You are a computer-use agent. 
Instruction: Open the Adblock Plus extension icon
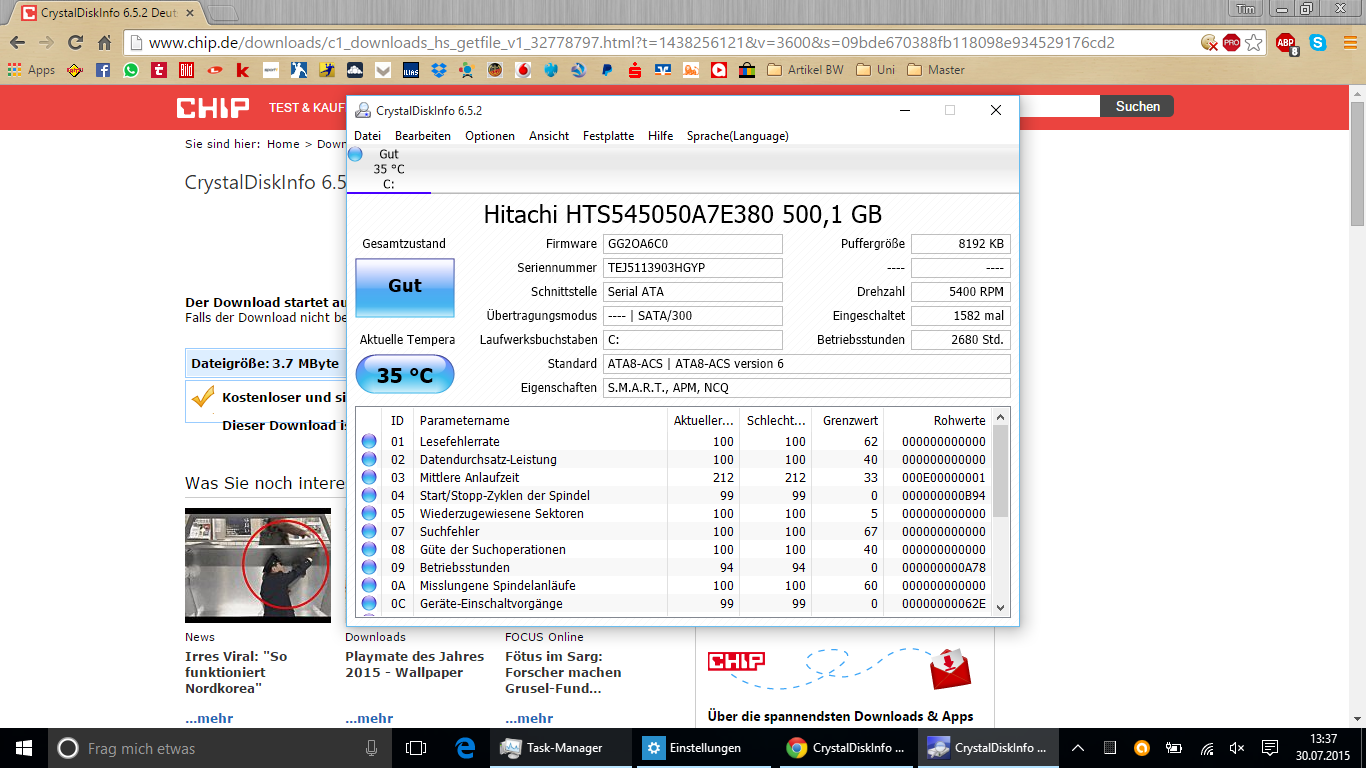tap(1286, 43)
